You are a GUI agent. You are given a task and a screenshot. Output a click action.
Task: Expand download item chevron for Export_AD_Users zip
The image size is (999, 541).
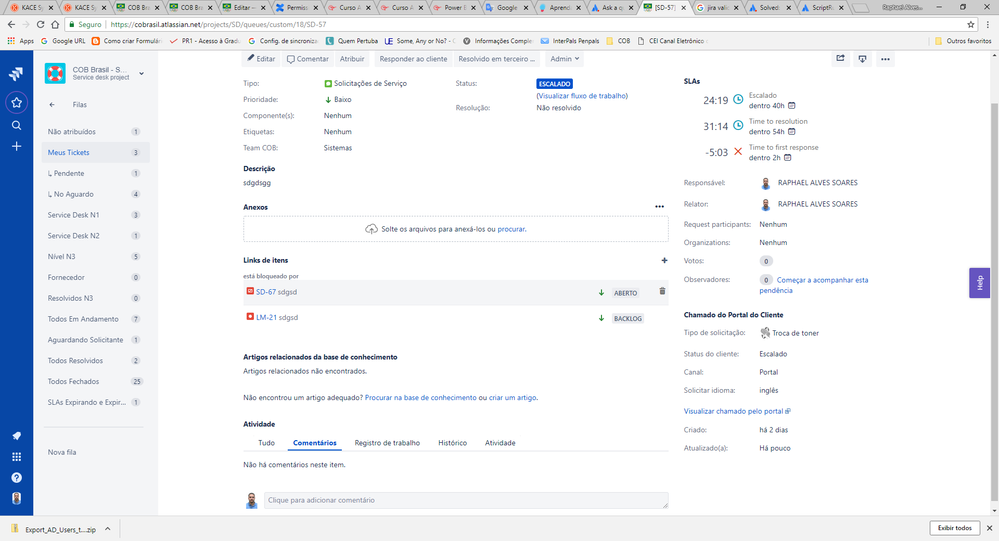(x=108, y=529)
